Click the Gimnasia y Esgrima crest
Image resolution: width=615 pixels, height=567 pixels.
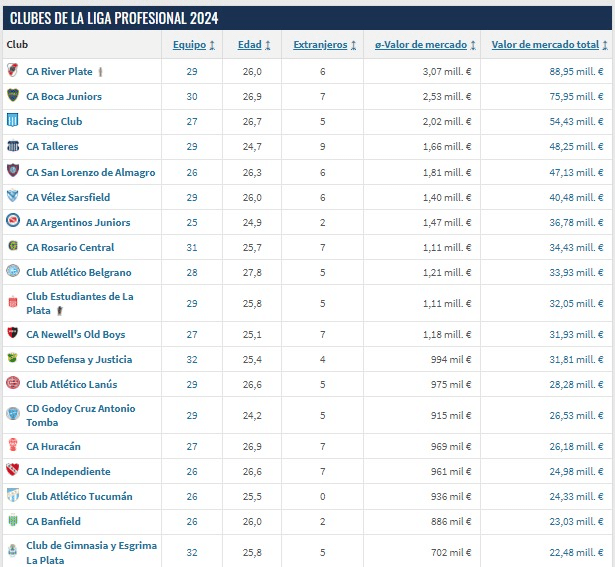13,551
